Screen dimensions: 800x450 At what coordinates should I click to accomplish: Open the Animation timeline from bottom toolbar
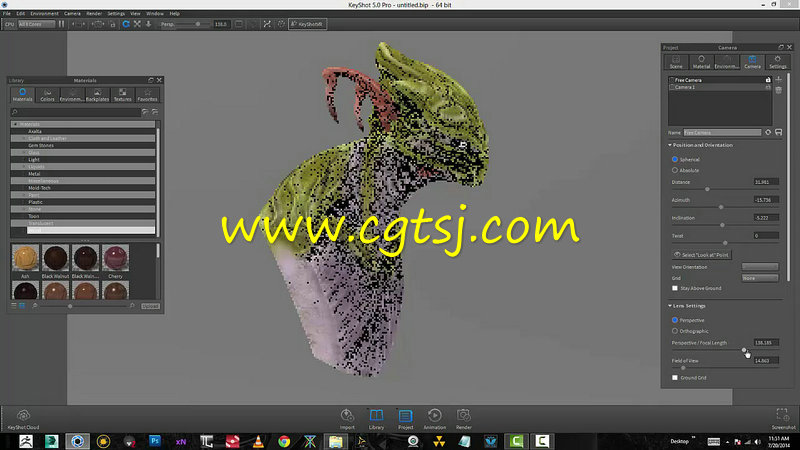point(435,419)
